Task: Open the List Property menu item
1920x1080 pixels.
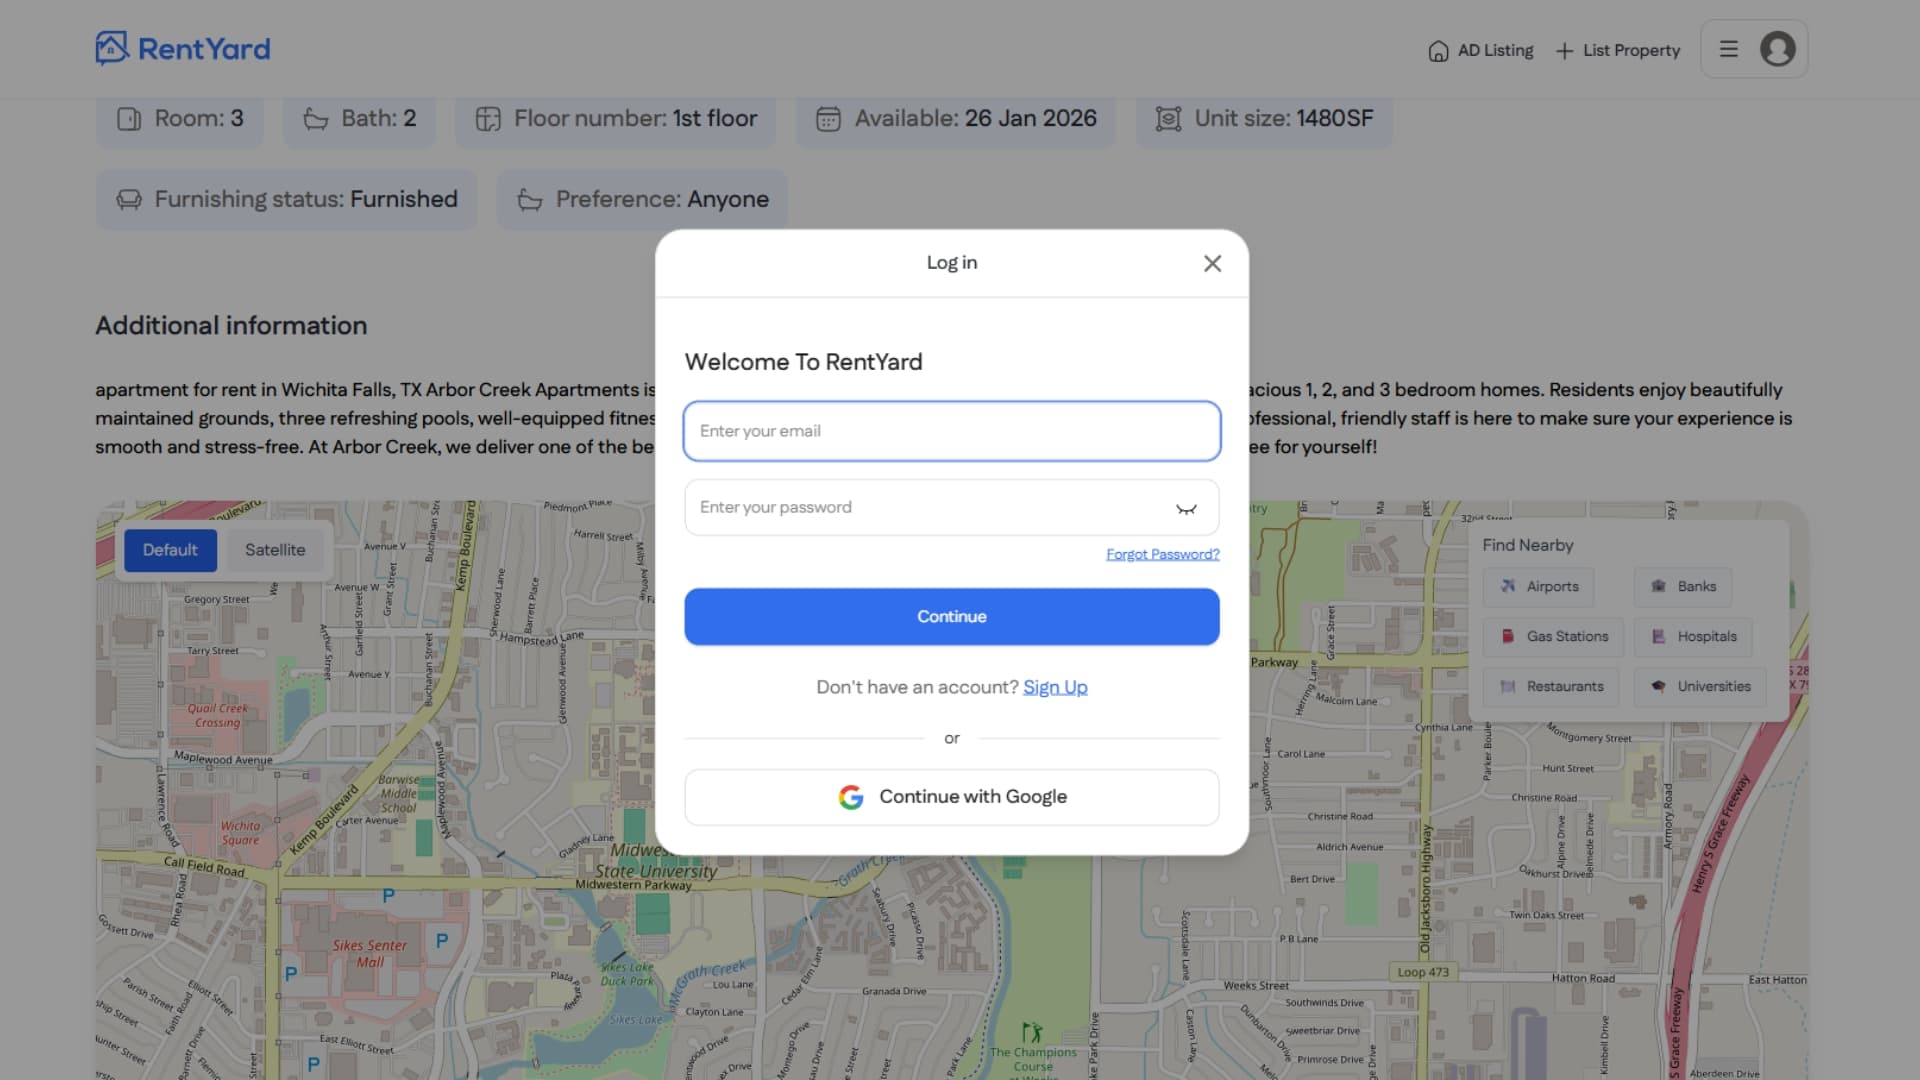Action: click(1618, 50)
